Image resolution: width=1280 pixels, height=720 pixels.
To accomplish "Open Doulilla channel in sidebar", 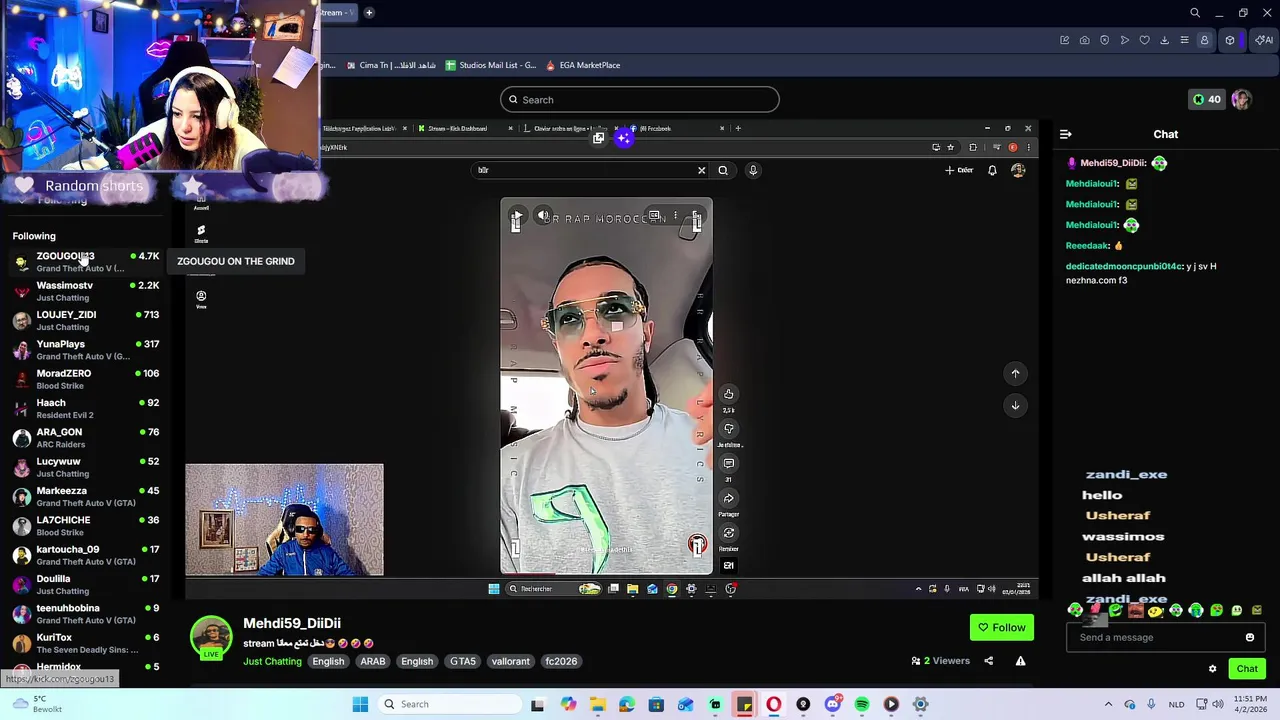I will click(x=86, y=584).
